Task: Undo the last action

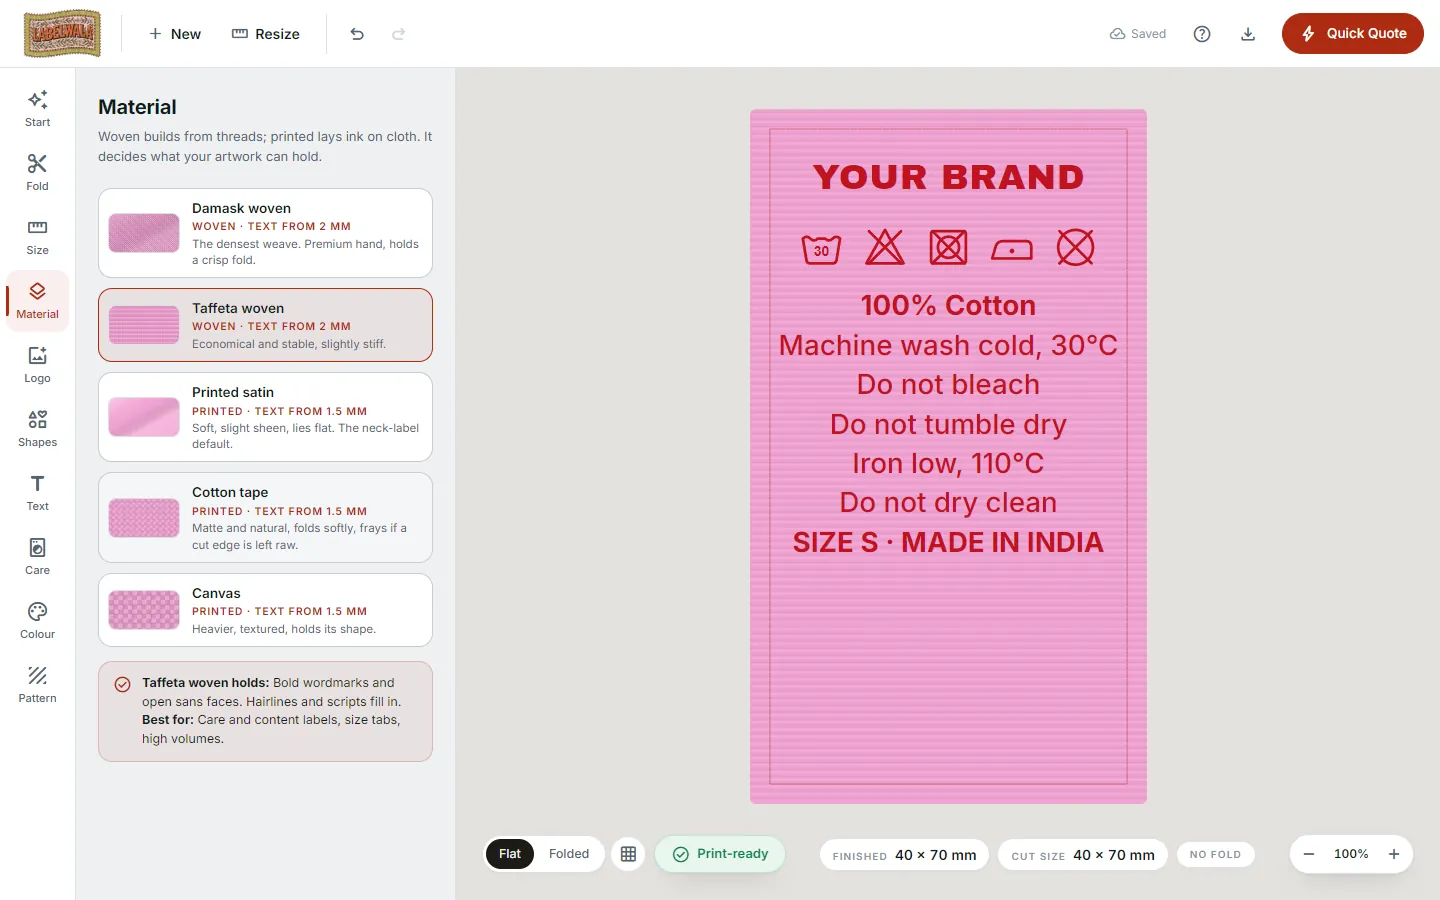Action: tap(357, 34)
